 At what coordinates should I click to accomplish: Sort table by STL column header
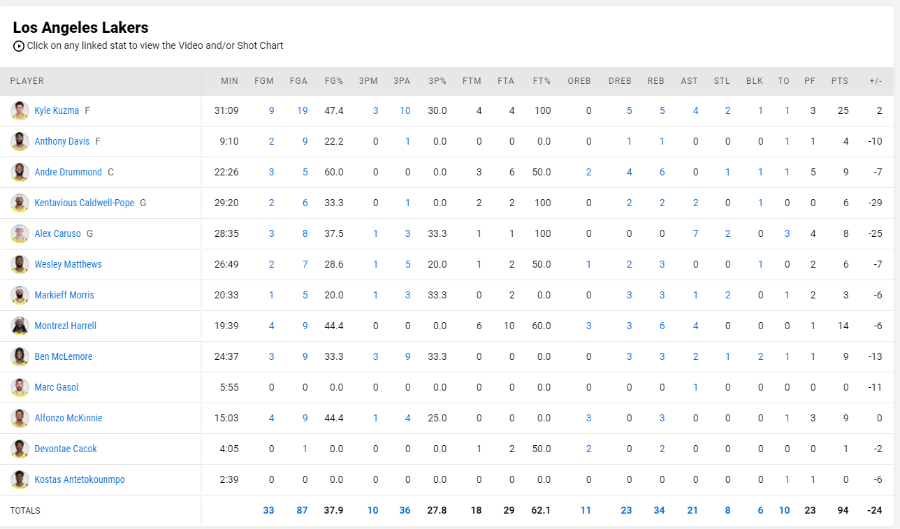click(x=721, y=81)
